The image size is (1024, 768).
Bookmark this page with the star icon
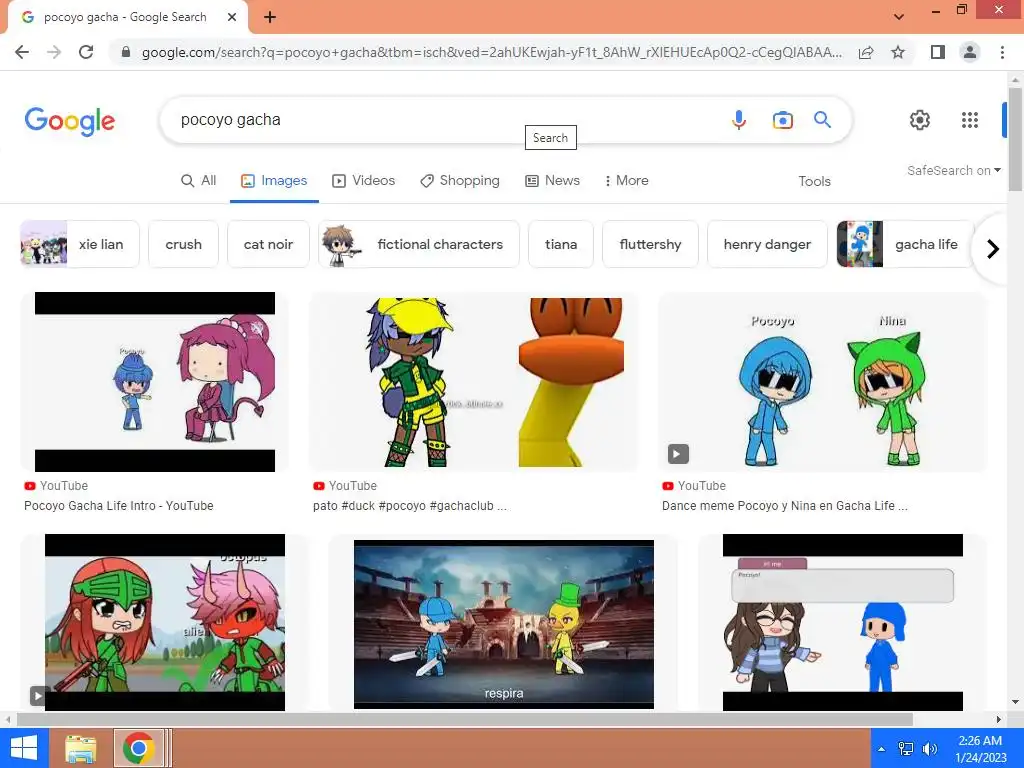tap(898, 52)
